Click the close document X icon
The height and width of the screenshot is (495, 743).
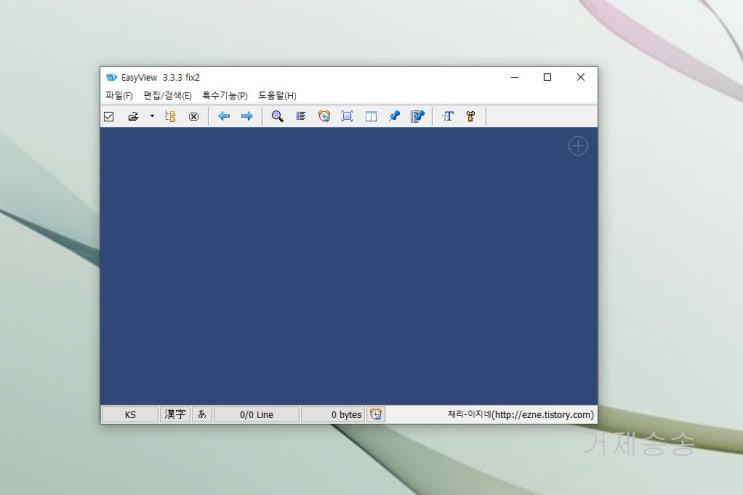click(x=193, y=117)
